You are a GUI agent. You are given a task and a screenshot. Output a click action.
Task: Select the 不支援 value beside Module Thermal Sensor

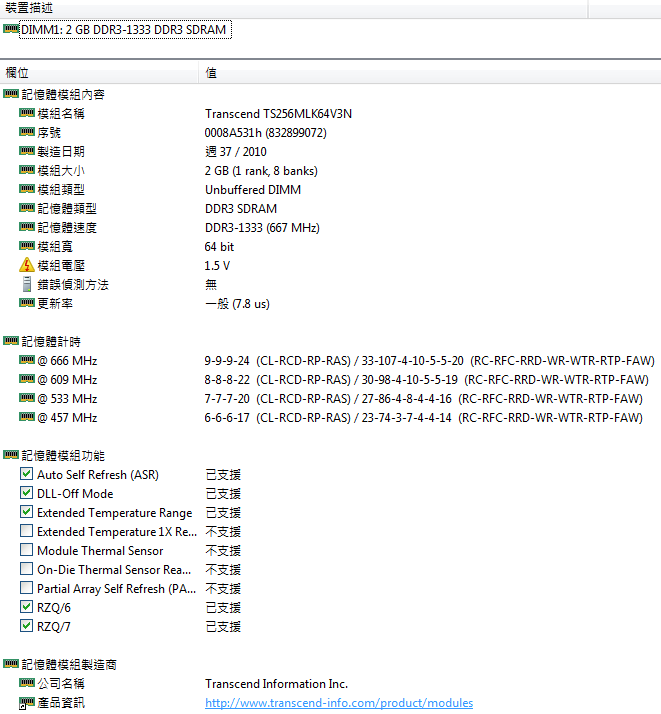[223, 551]
